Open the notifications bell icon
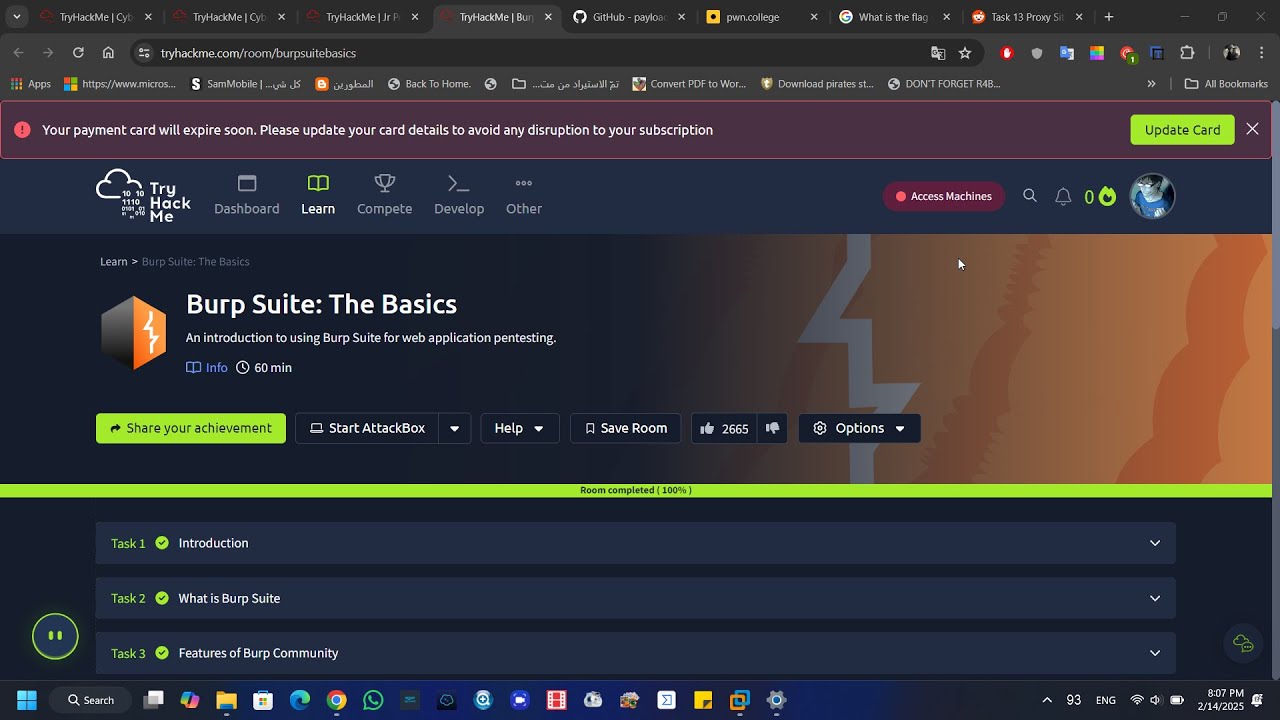This screenshot has width=1280, height=720. coord(1063,197)
